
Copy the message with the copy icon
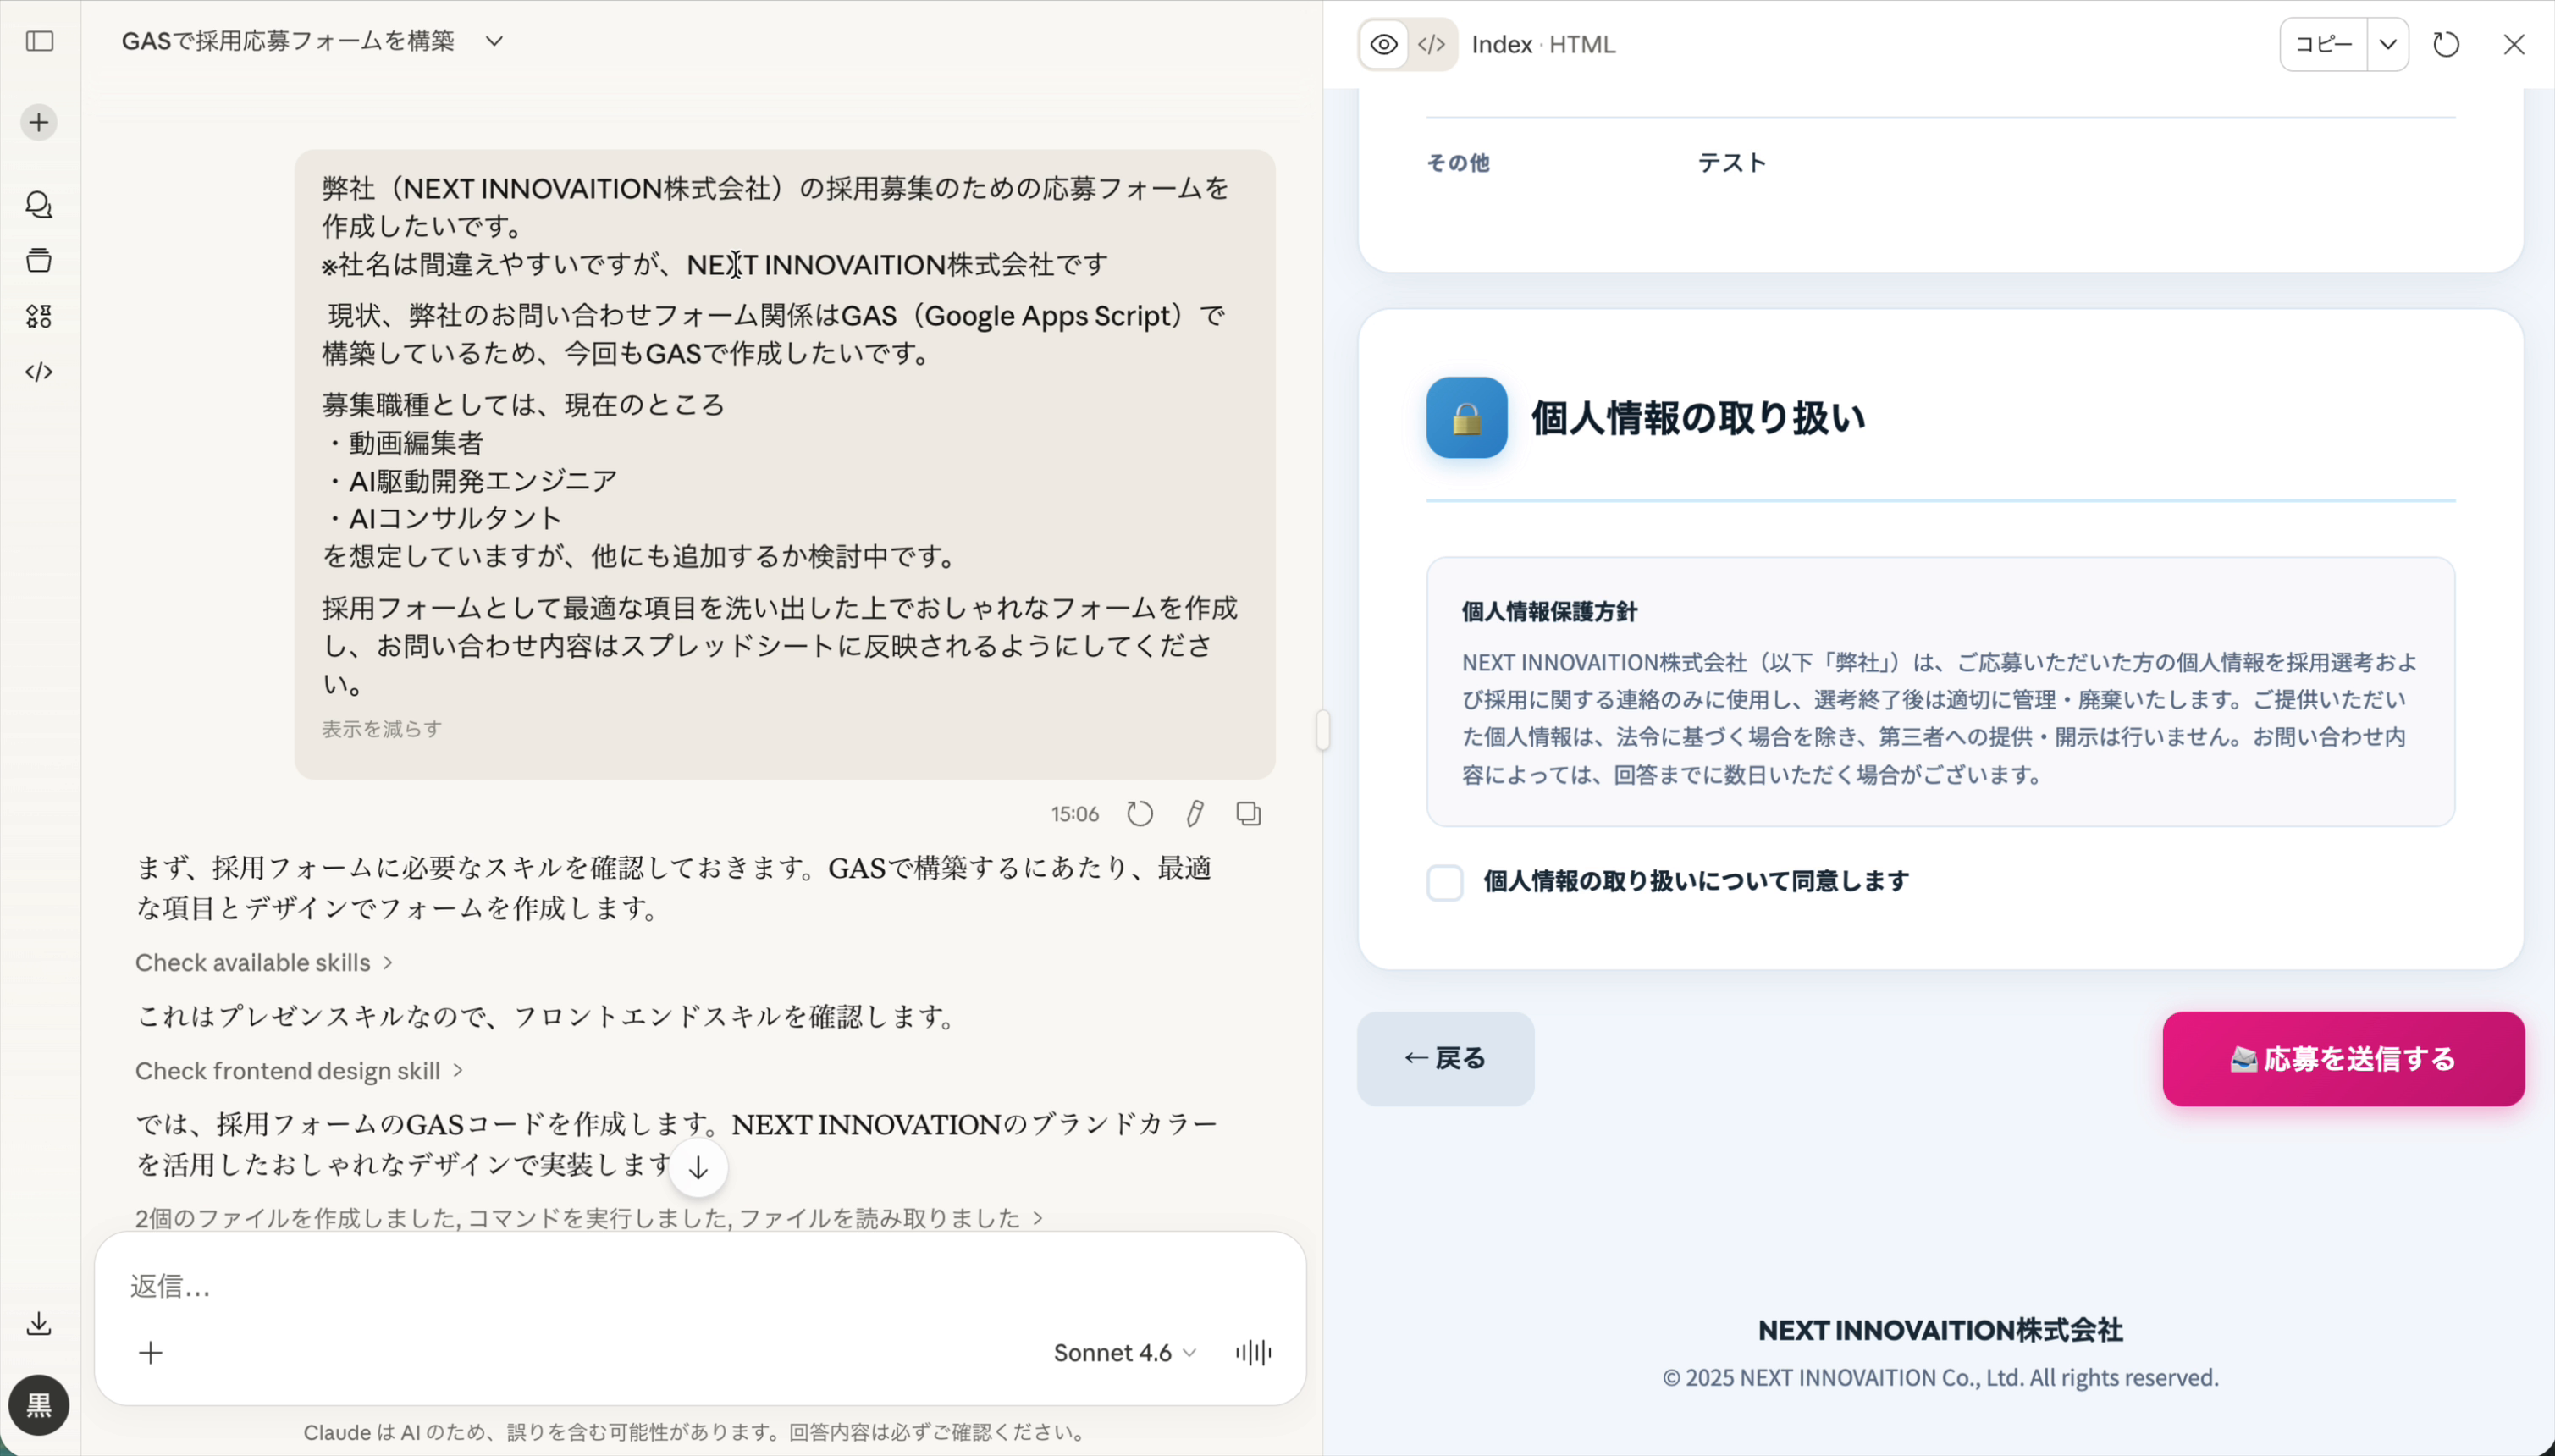pos(1248,814)
